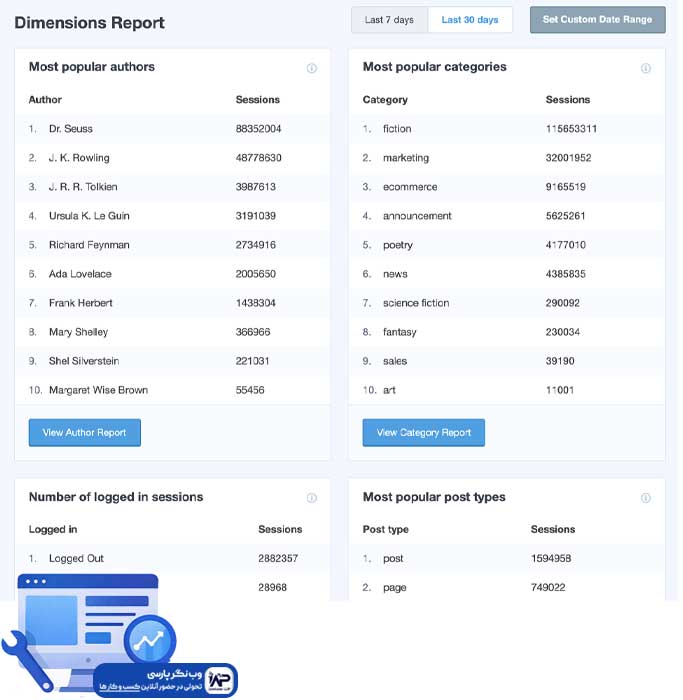Select author row Mary Shelley

pos(172,332)
